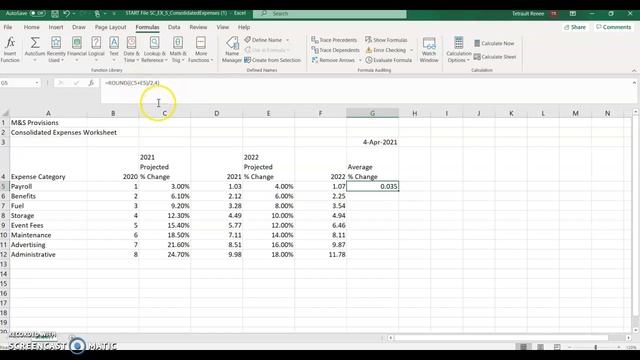Open the Name Box dropdown
Image resolution: width=640 pixels, height=360 pixels.
pyautogui.click(x=37, y=83)
